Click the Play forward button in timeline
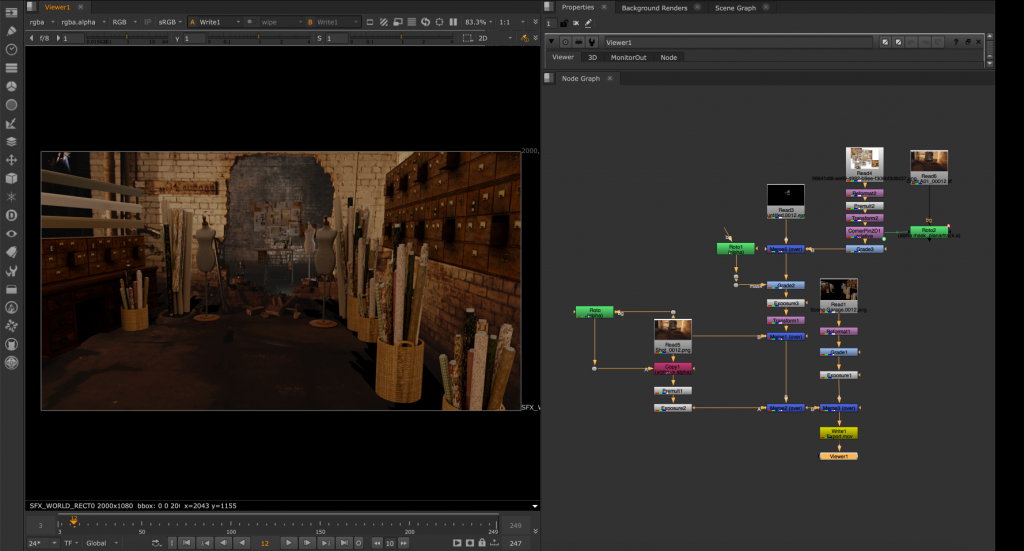Viewport: 1024px width, 551px height. [288, 542]
